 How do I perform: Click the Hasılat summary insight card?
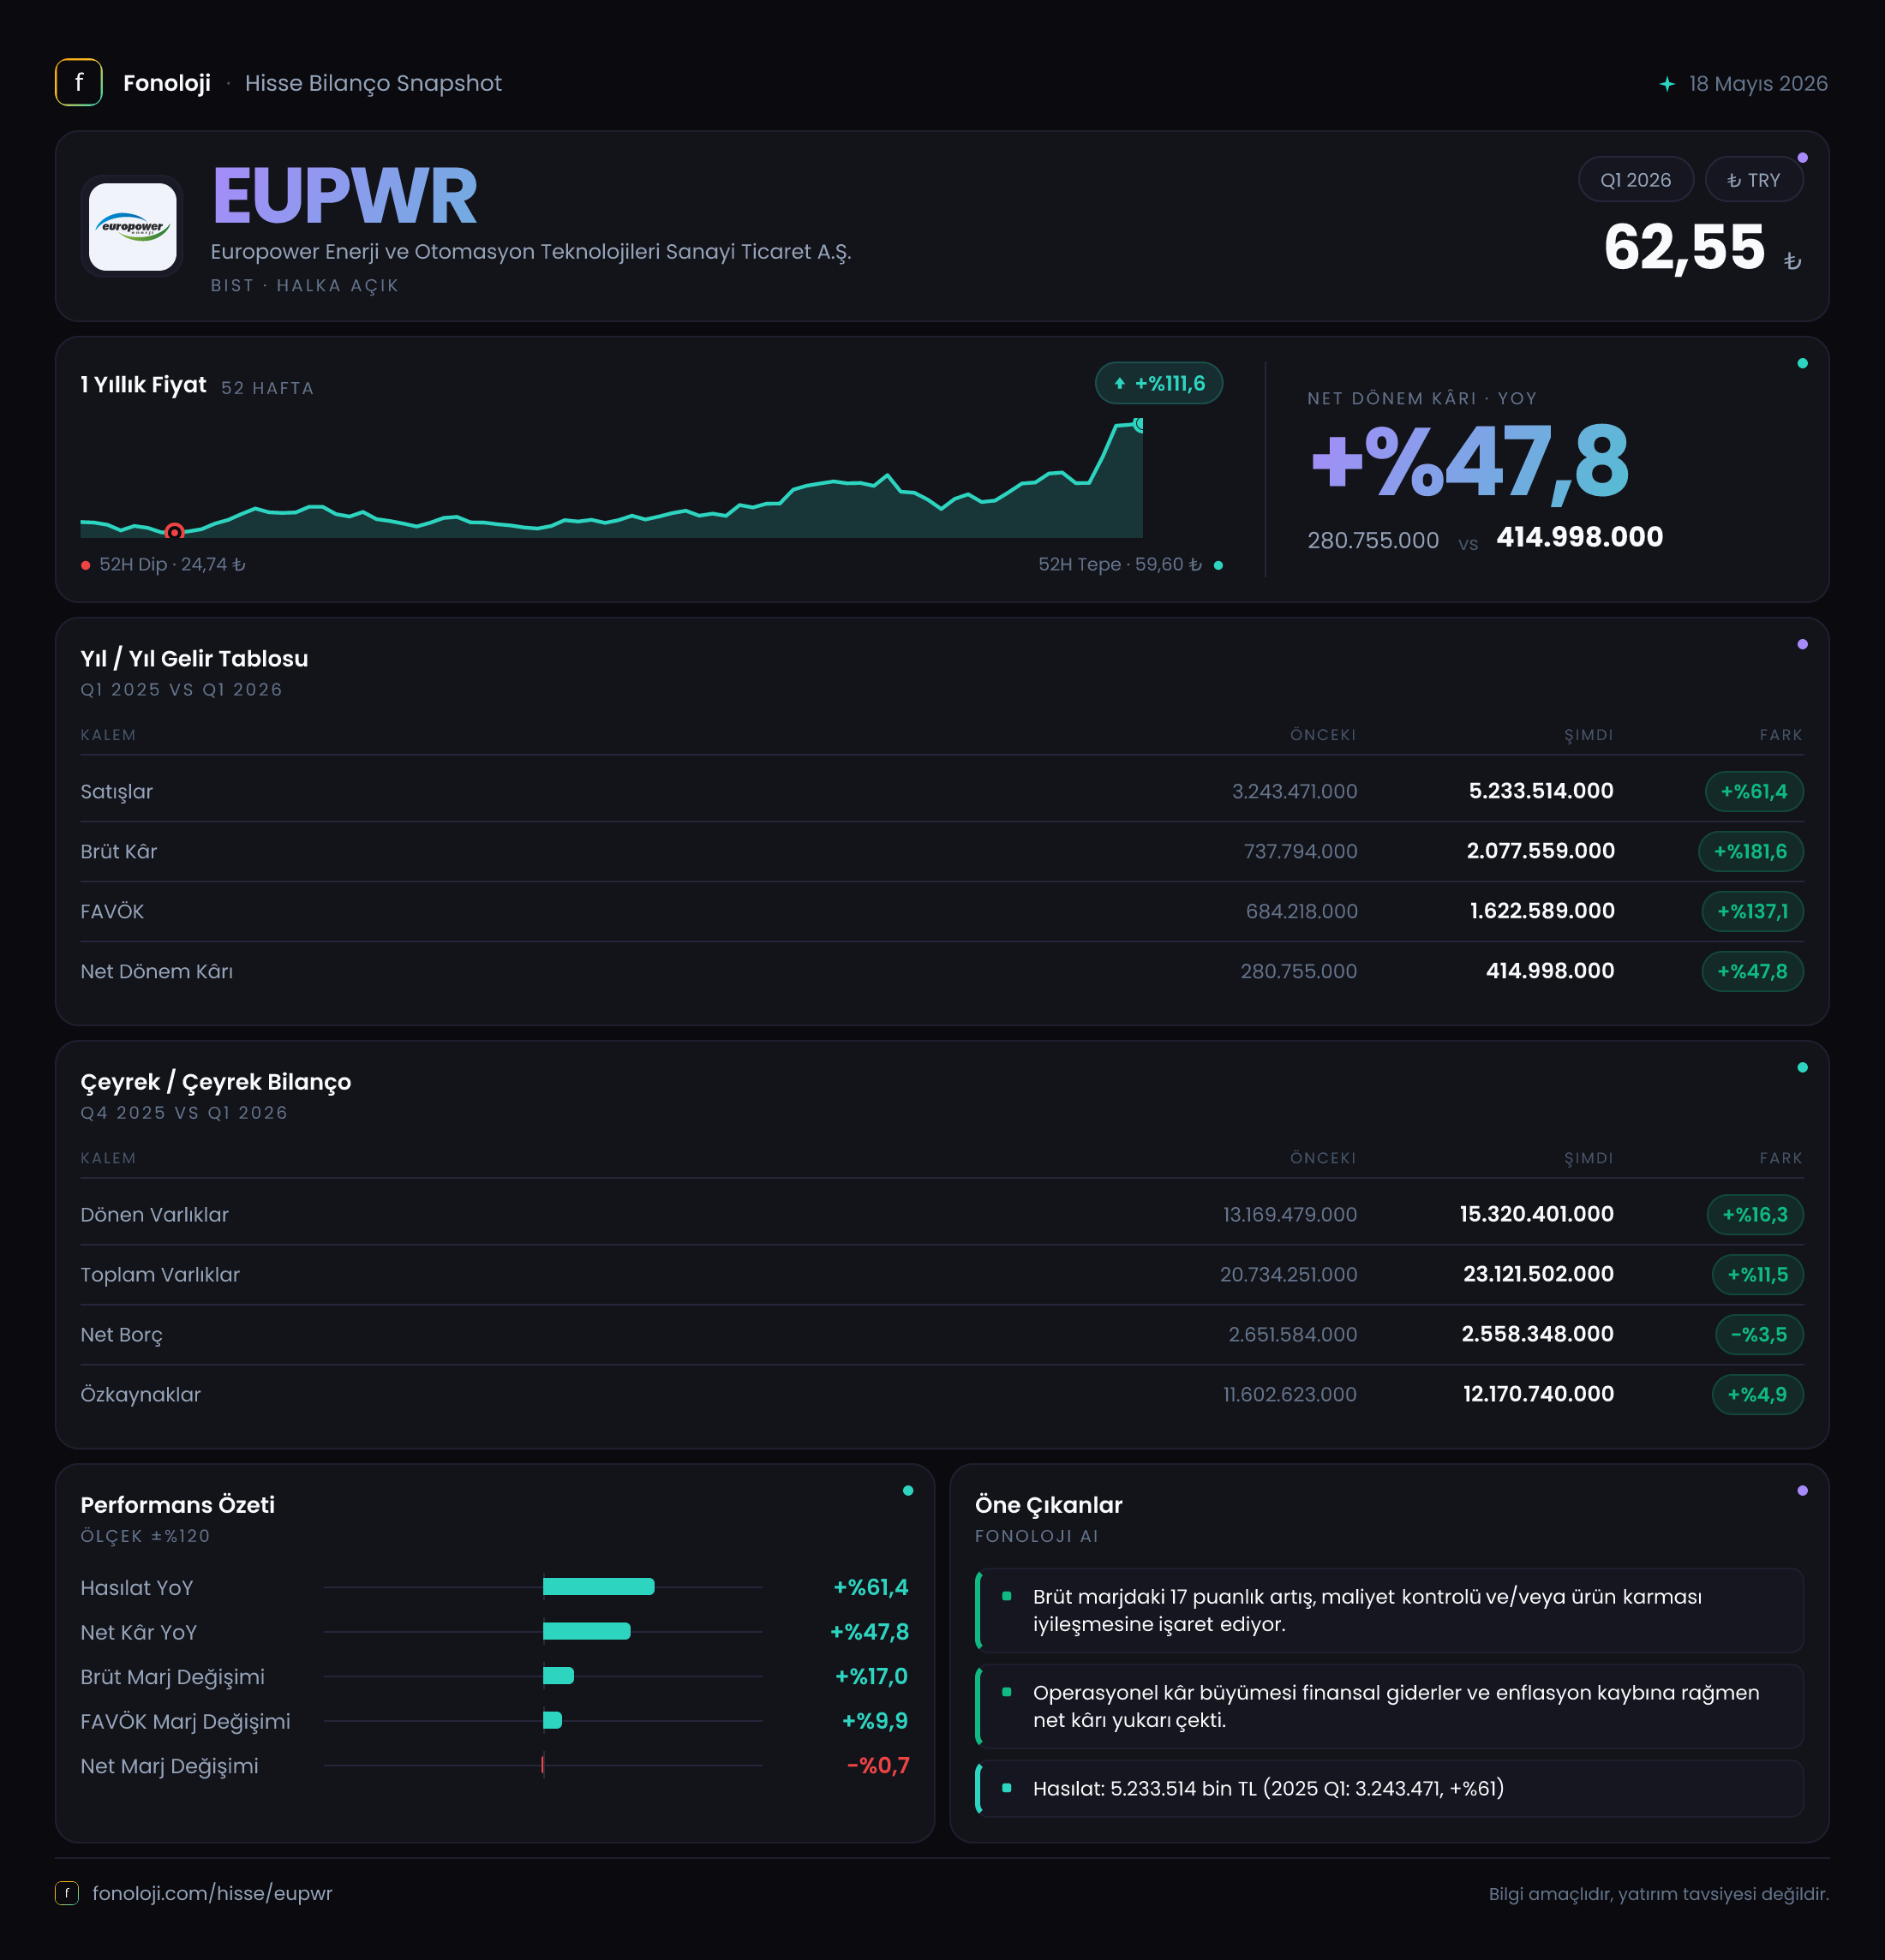[1389, 1789]
